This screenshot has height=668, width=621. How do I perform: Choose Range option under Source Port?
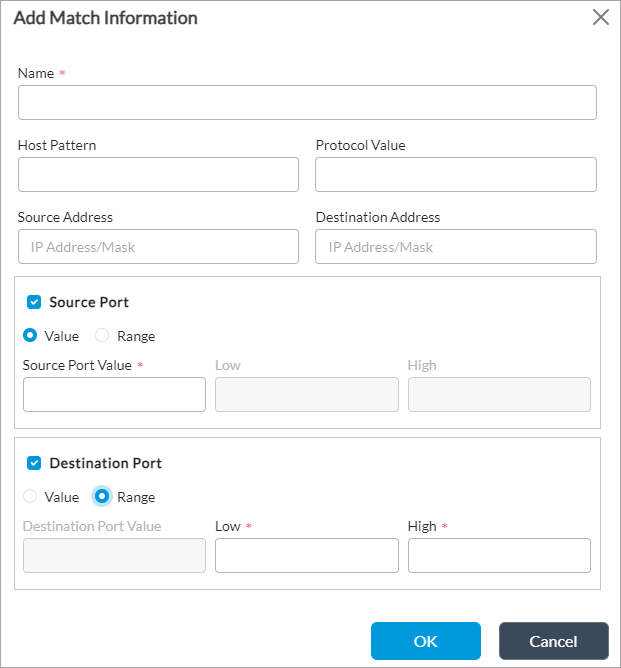(102, 336)
